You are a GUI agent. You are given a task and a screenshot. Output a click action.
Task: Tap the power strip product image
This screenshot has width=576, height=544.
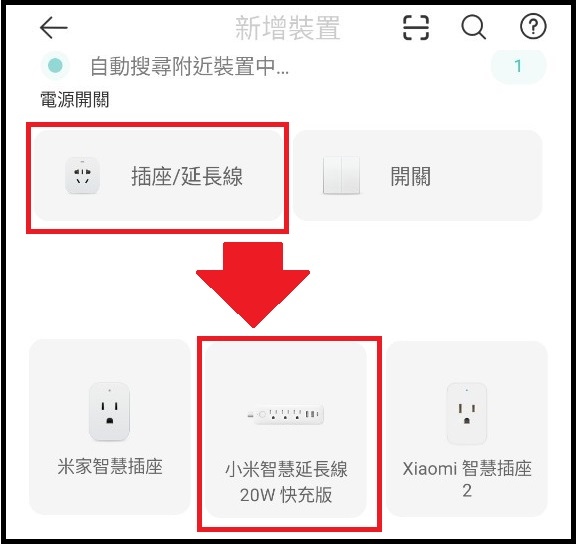[x=285, y=415]
